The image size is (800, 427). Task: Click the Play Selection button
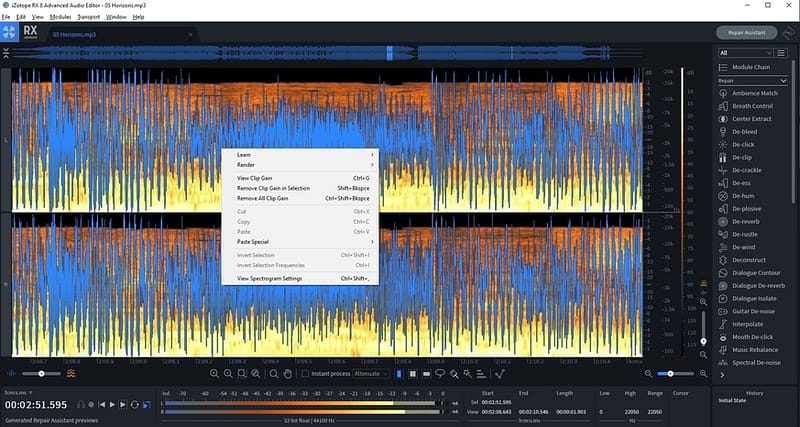(123, 405)
